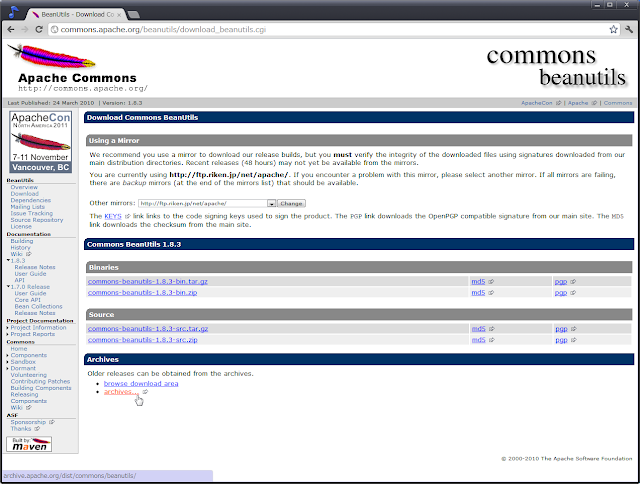Download commons-beanutils-1.8.3-src.tar.gz
Image resolution: width=640 pixels, height=484 pixels.
click(x=148, y=329)
